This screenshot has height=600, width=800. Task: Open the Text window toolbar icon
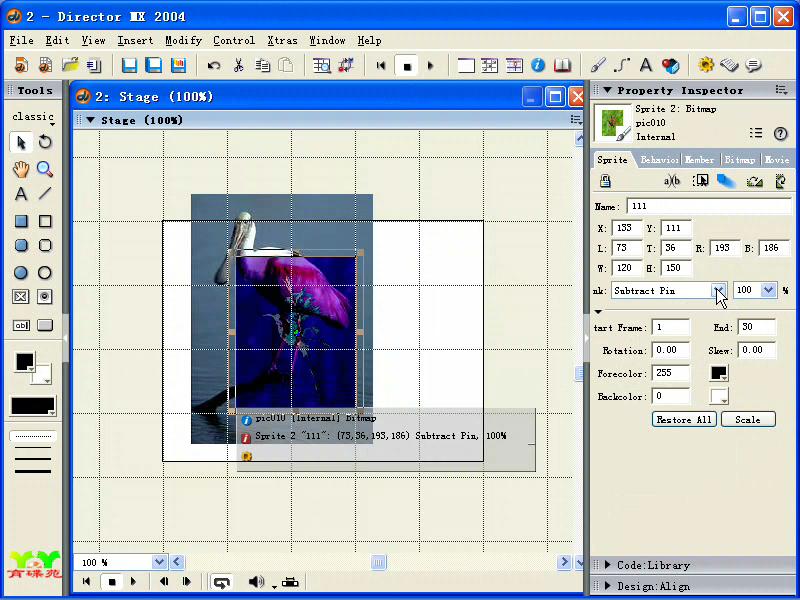(646, 65)
